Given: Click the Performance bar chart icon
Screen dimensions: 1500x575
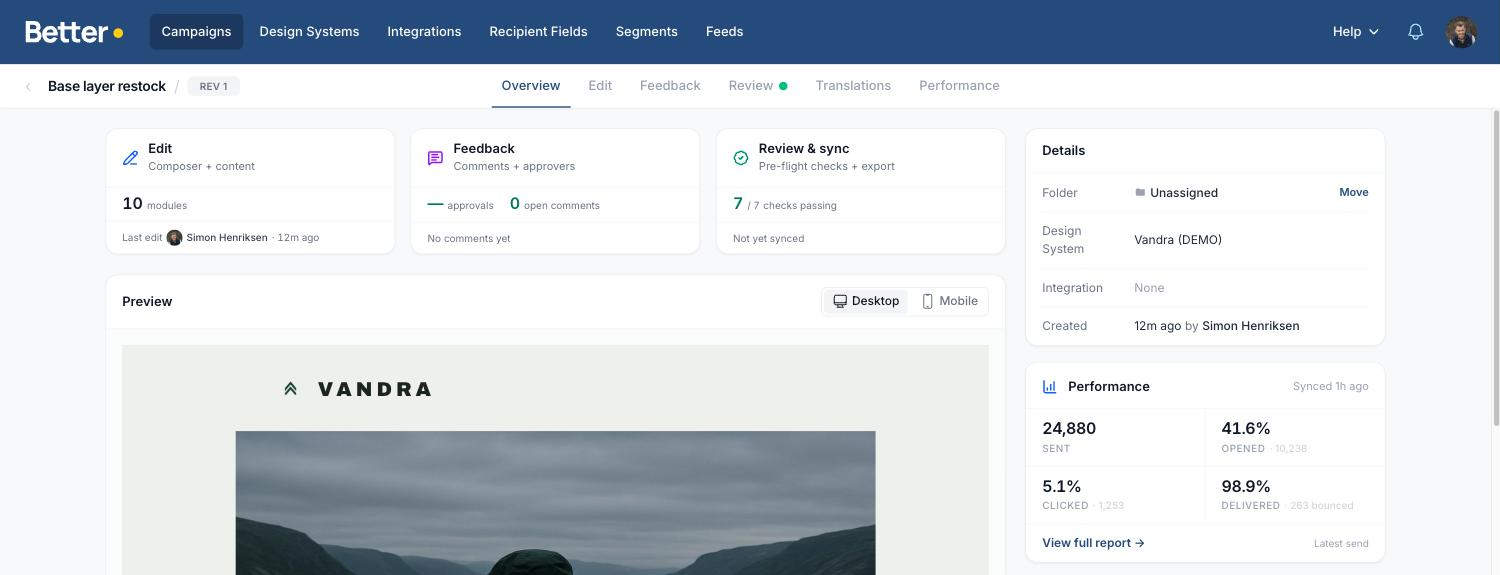Looking at the screenshot, I should point(1050,387).
